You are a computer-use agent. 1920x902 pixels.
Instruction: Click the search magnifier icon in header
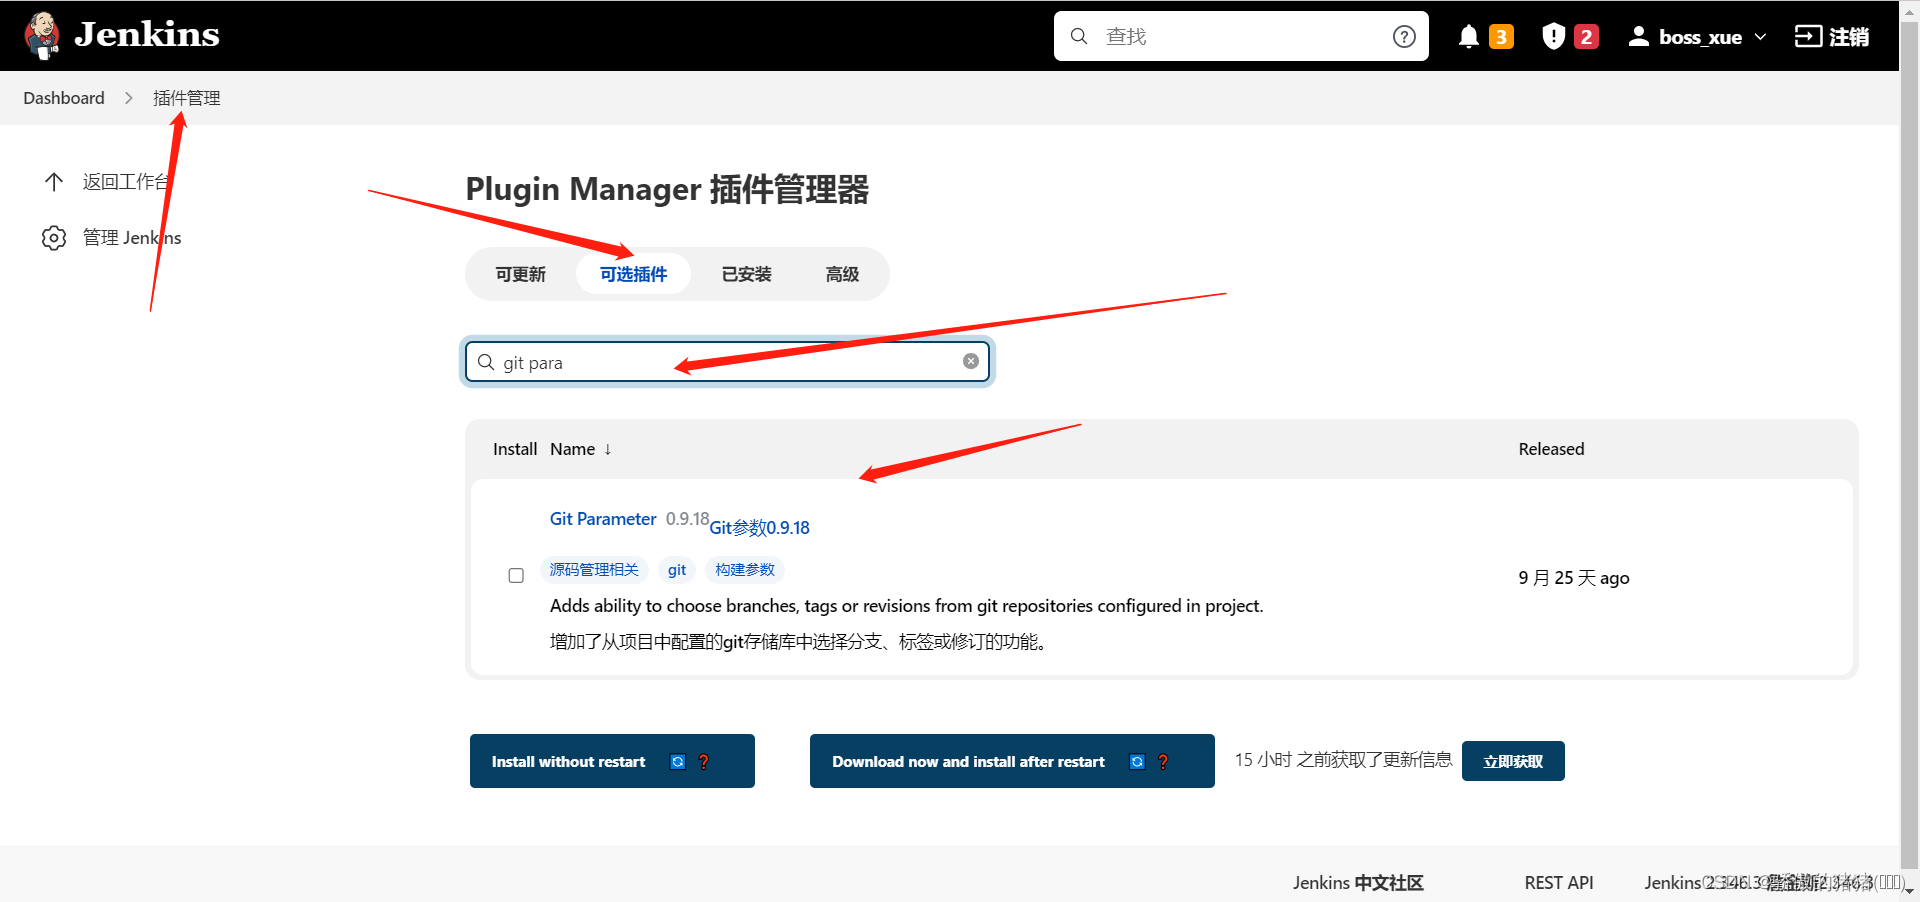pos(1079,36)
